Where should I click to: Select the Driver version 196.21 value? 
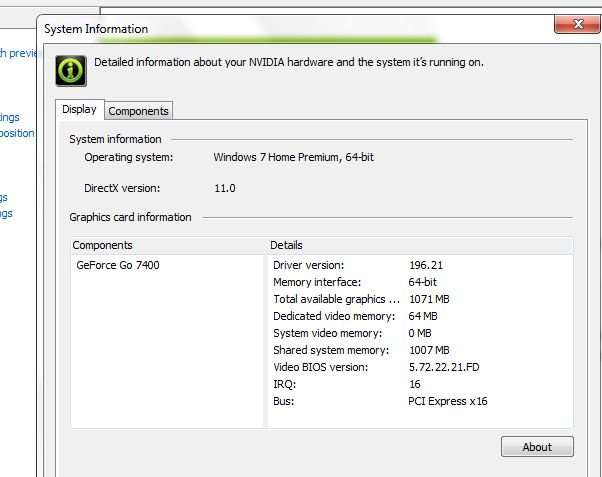(426, 265)
